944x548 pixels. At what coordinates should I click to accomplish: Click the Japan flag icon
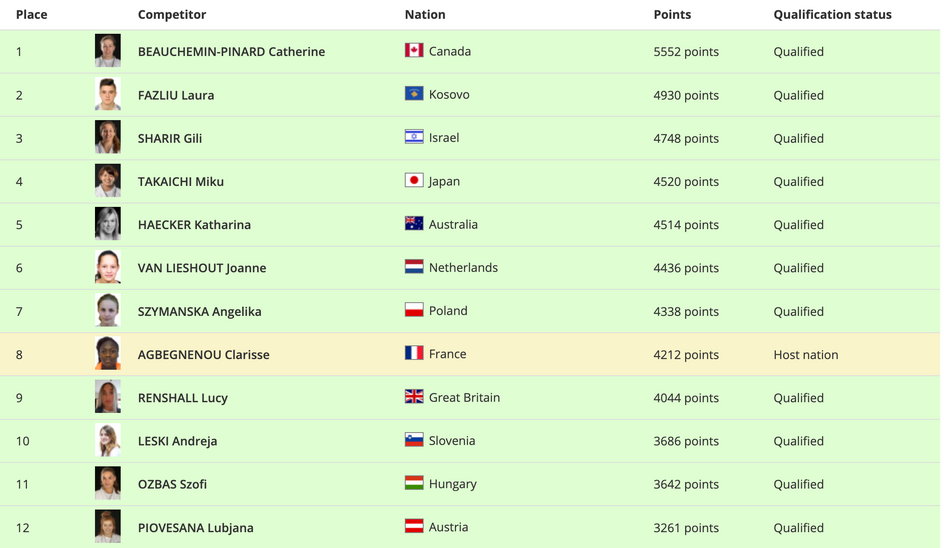pos(414,180)
